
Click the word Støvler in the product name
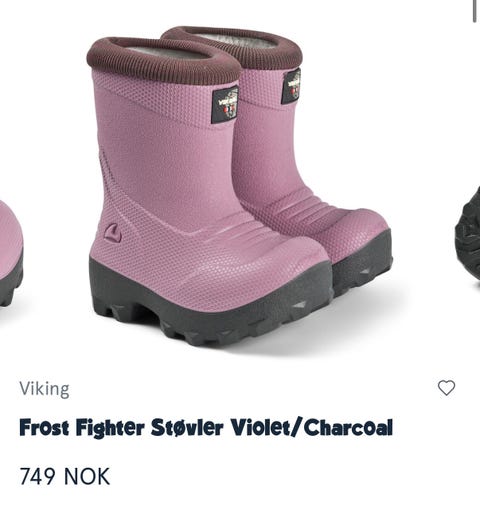(x=187, y=427)
